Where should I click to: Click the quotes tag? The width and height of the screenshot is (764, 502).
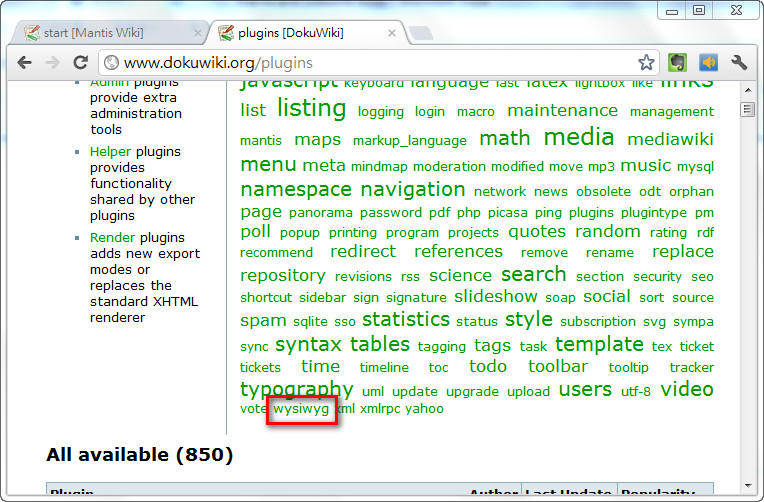pyautogui.click(x=537, y=232)
